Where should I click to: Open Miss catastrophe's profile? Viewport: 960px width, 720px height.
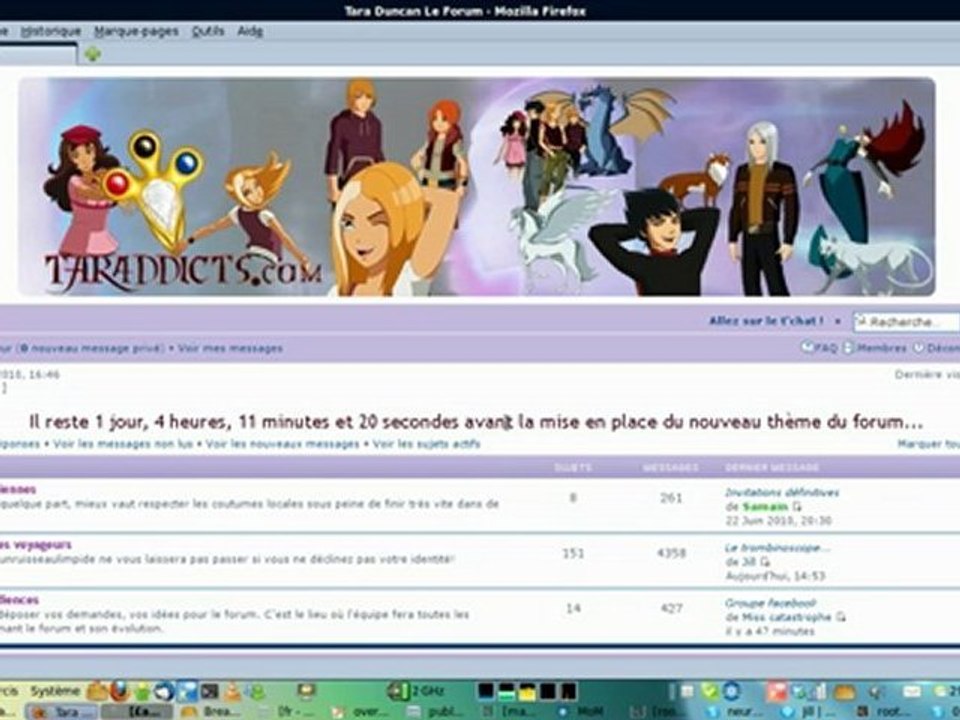(786, 617)
